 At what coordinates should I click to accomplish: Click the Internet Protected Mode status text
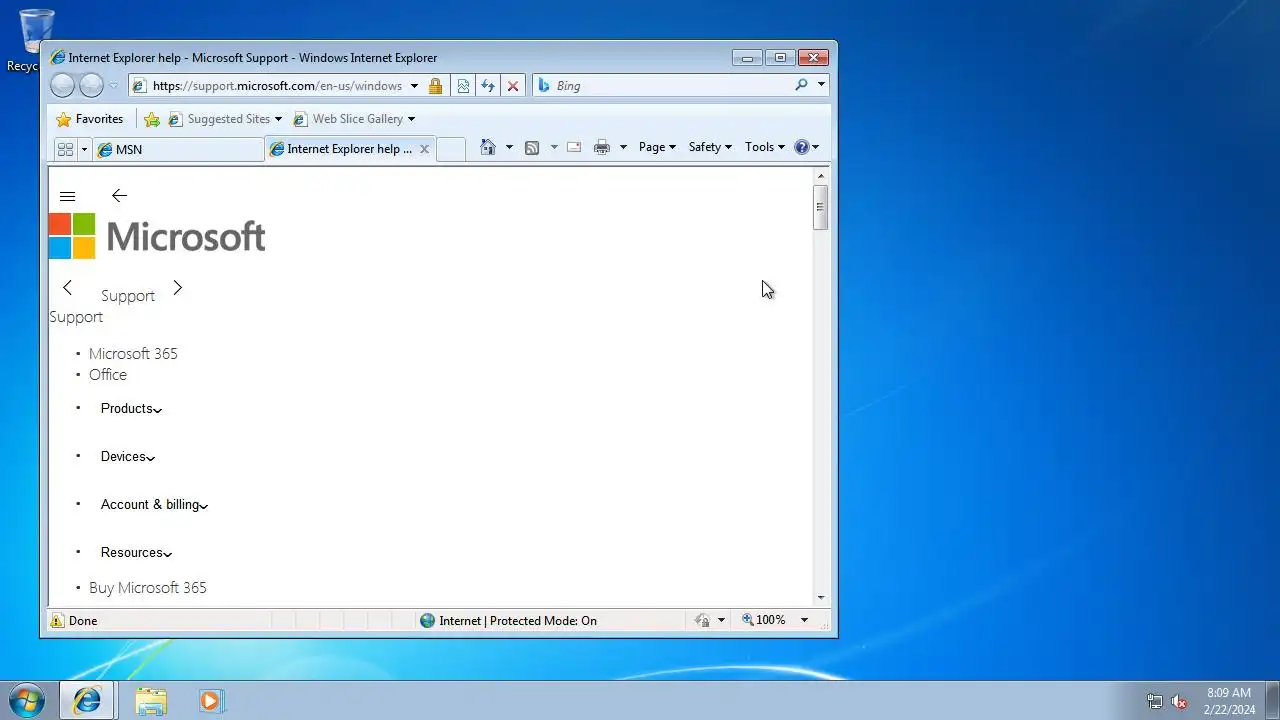518,621
